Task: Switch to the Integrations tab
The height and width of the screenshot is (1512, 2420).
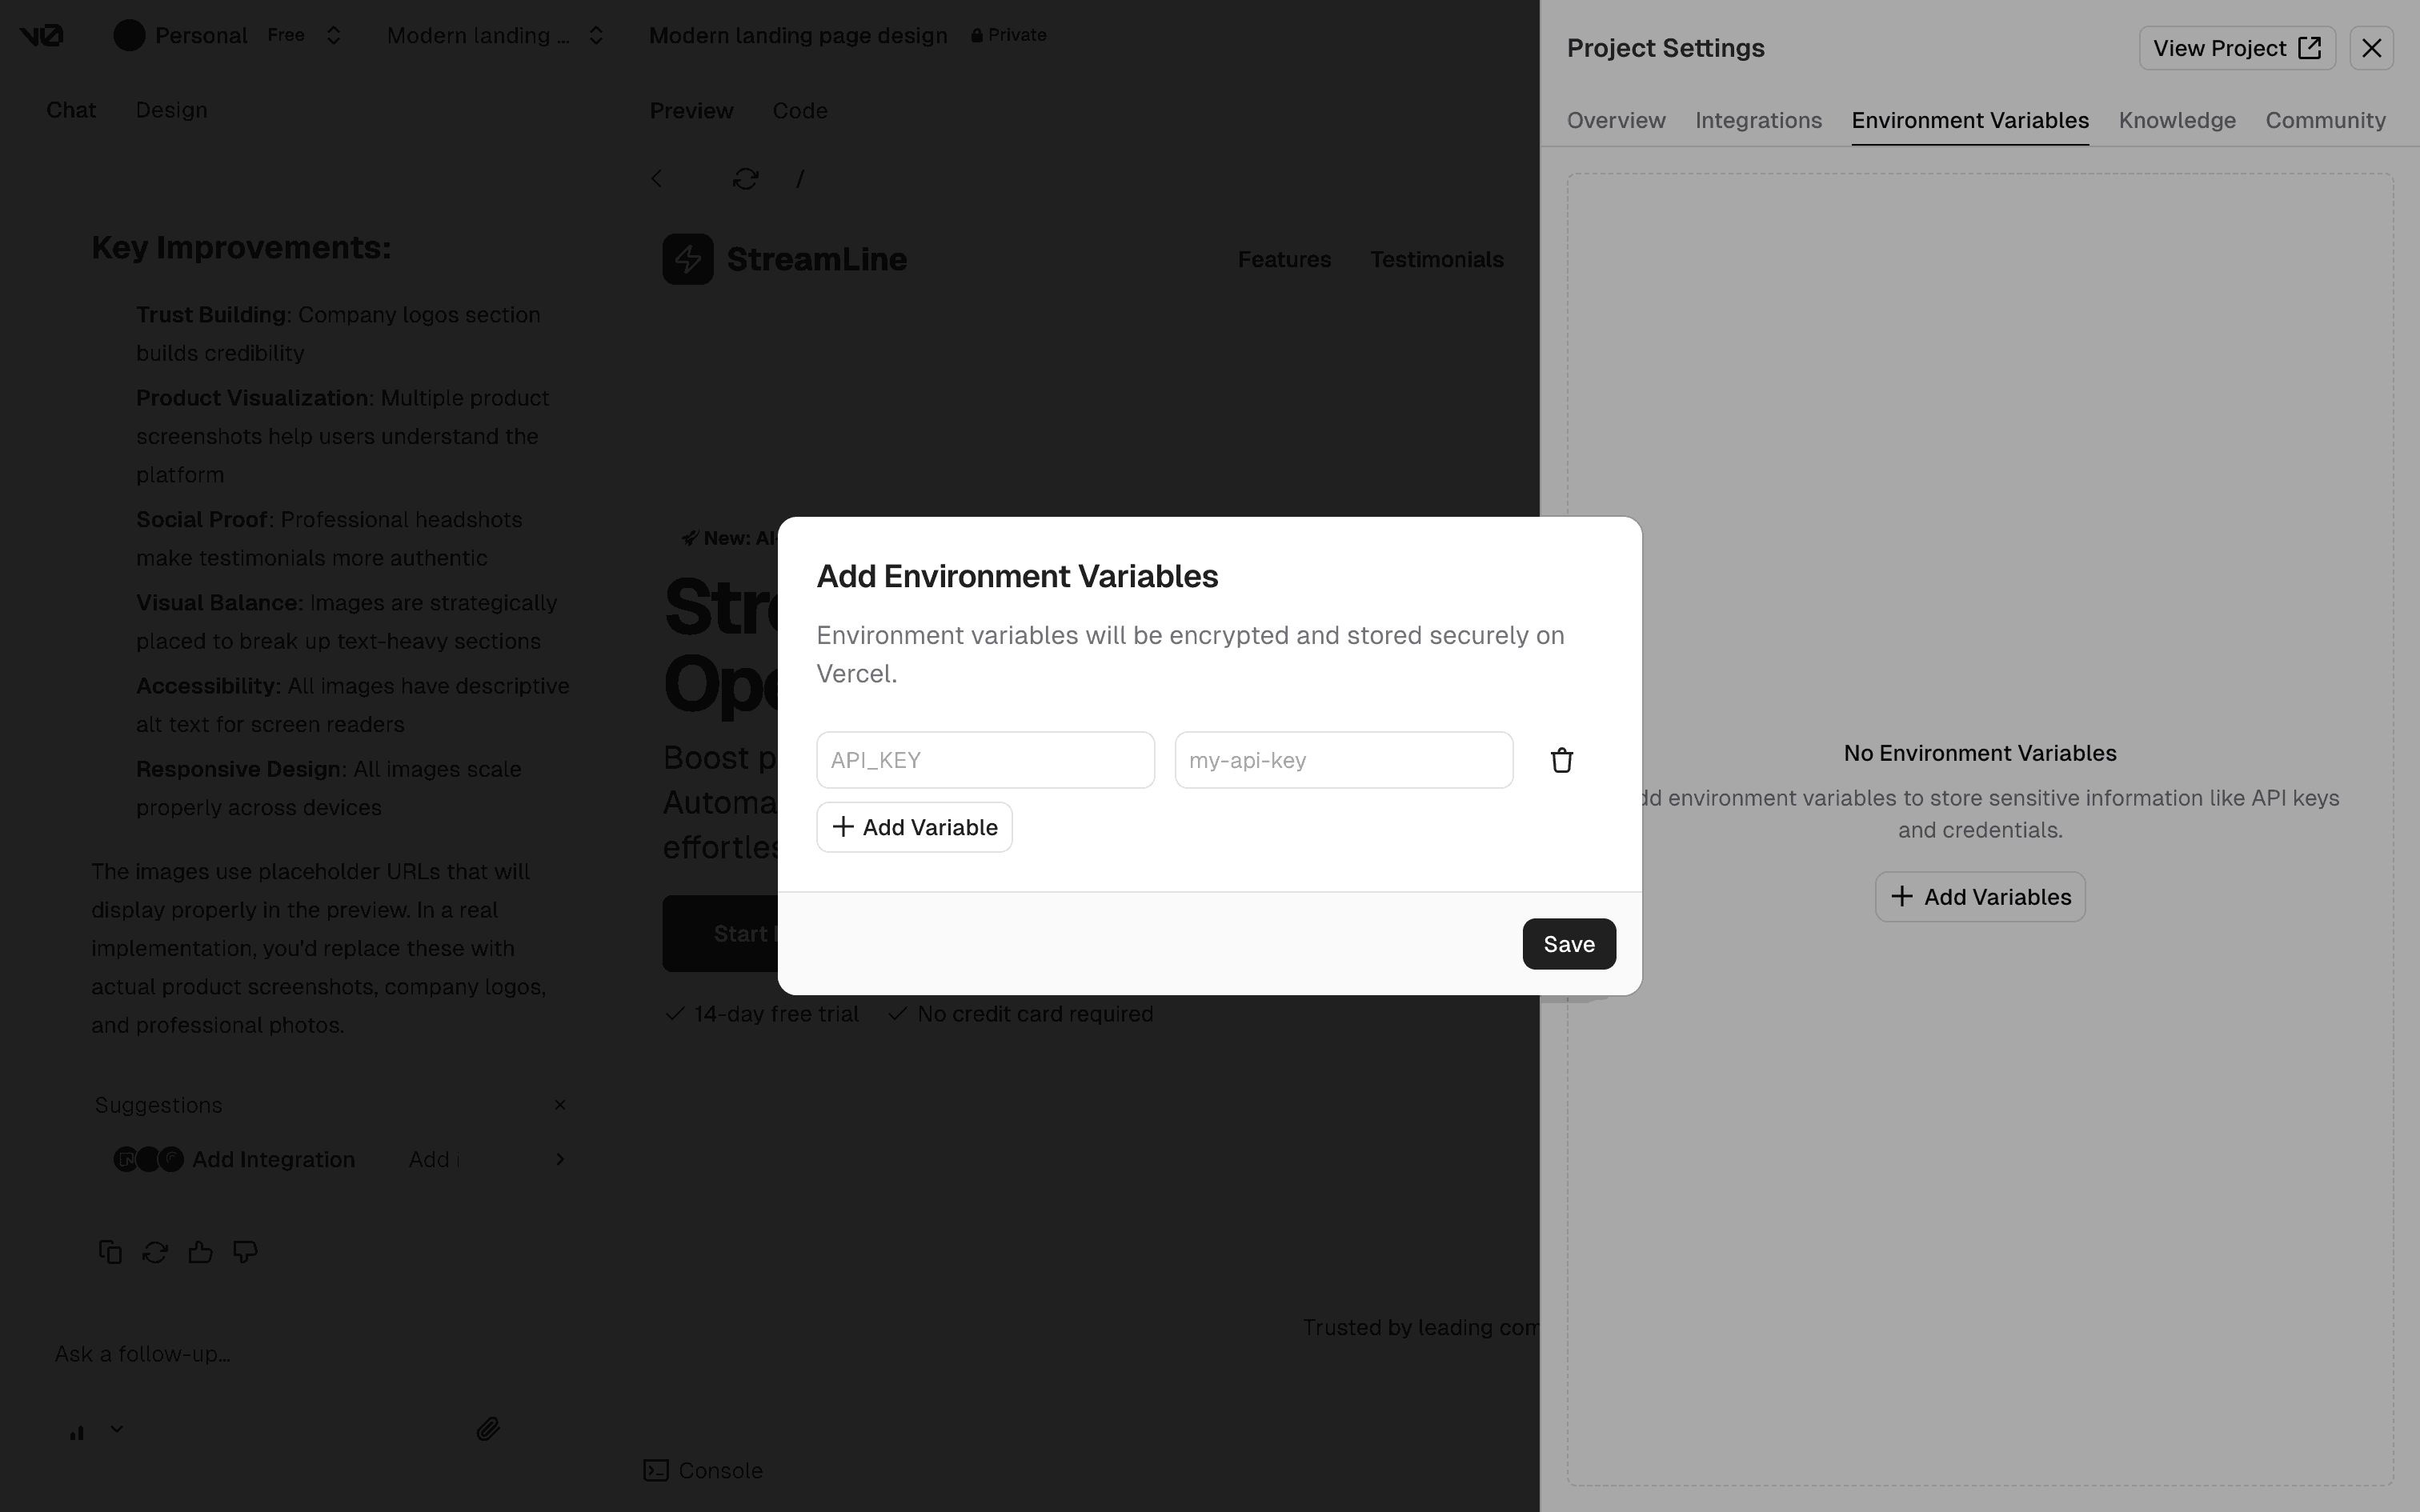Action: tap(1758, 120)
